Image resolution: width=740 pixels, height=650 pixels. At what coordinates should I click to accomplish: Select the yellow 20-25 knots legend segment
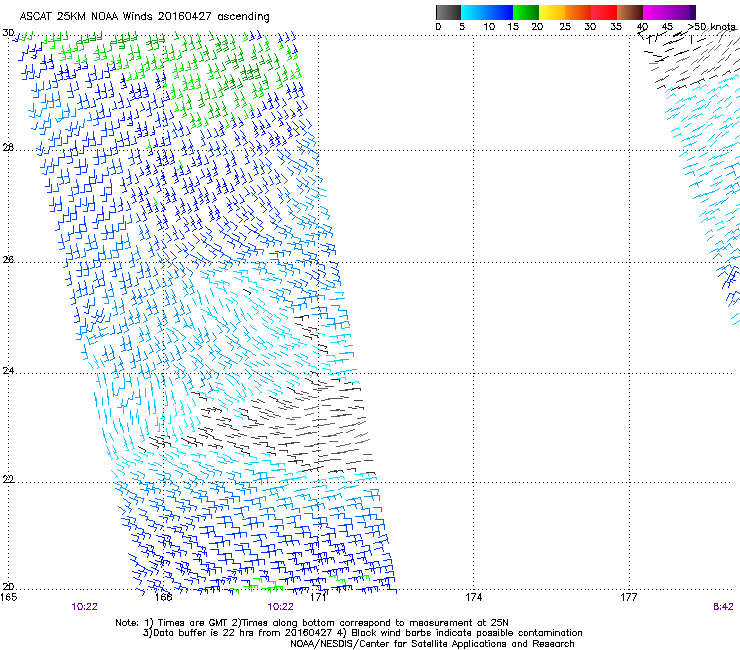(x=552, y=12)
